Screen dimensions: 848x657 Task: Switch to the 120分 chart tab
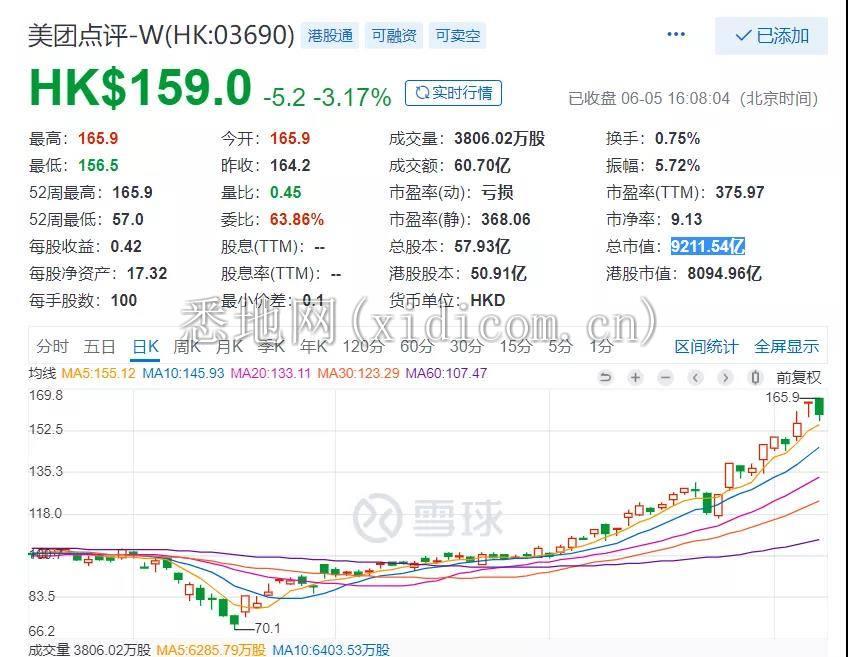363,346
